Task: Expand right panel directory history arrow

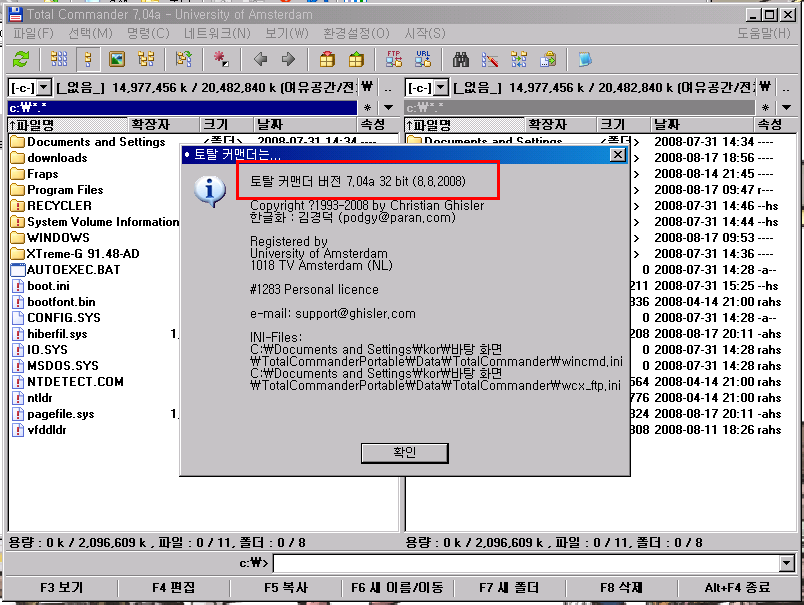Action: click(787, 108)
